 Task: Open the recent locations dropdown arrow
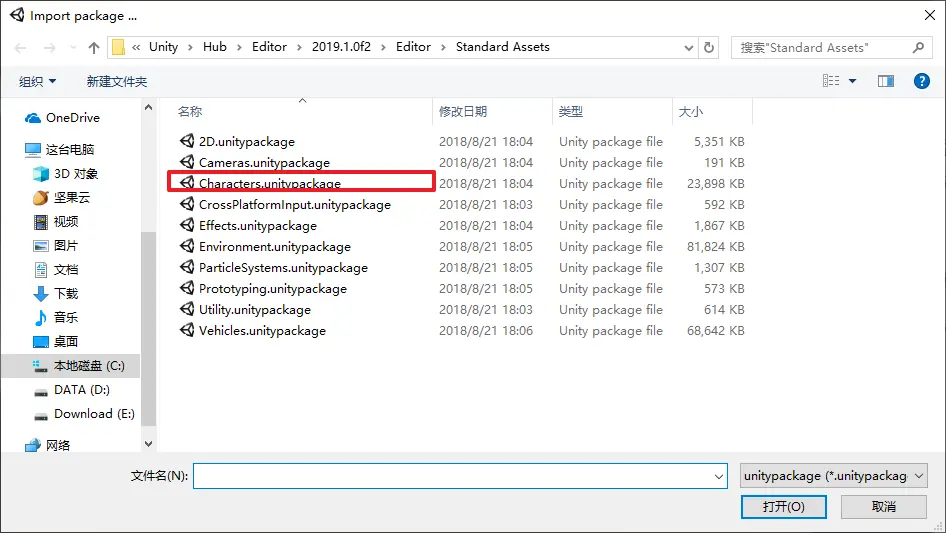coord(73,48)
